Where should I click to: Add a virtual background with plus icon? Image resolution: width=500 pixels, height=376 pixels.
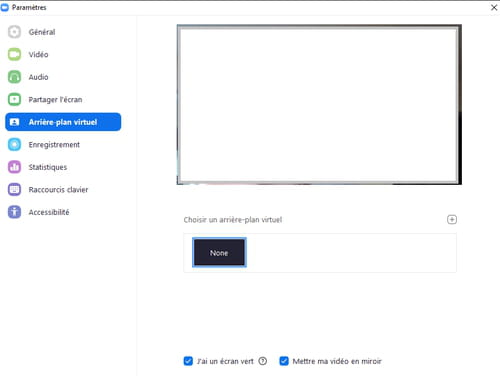click(452, 219)
